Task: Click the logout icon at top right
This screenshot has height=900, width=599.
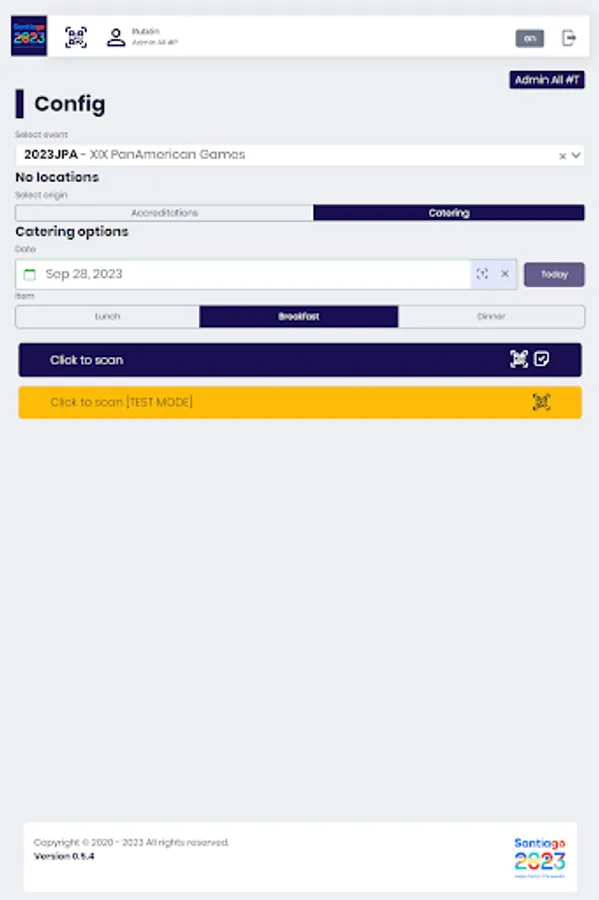Action: point(570,36)
